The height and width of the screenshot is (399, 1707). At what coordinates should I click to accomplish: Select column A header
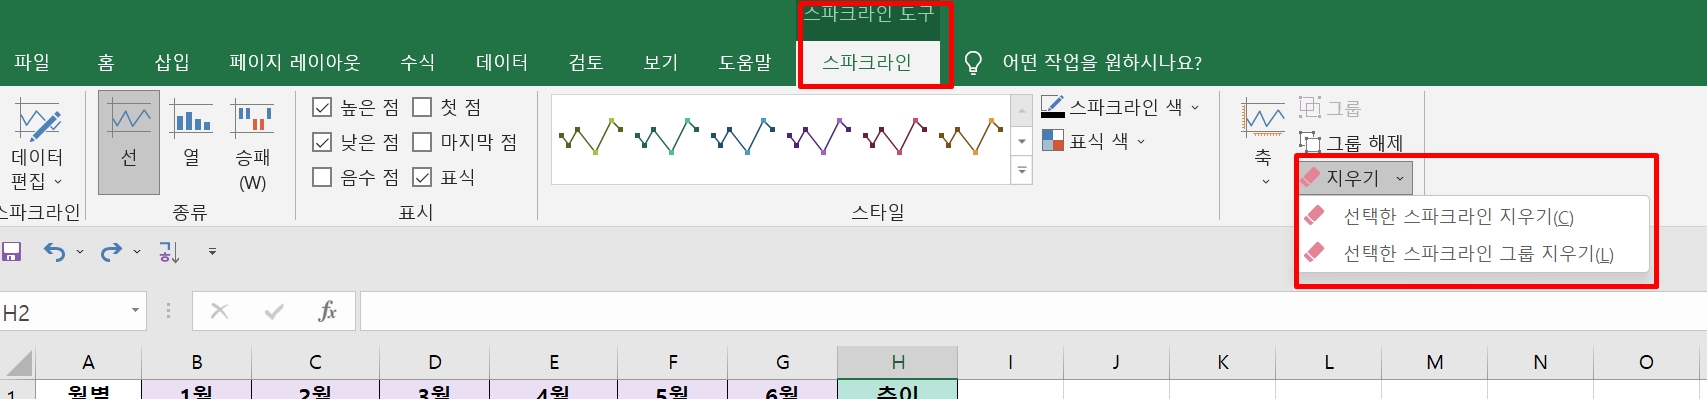(x=88, y=362)
